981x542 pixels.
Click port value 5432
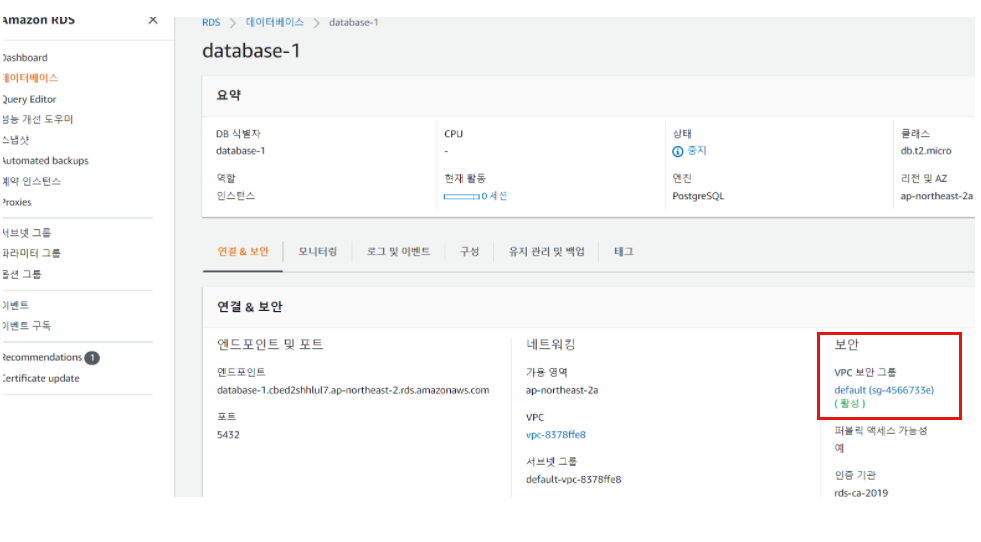tap(228, 434)
